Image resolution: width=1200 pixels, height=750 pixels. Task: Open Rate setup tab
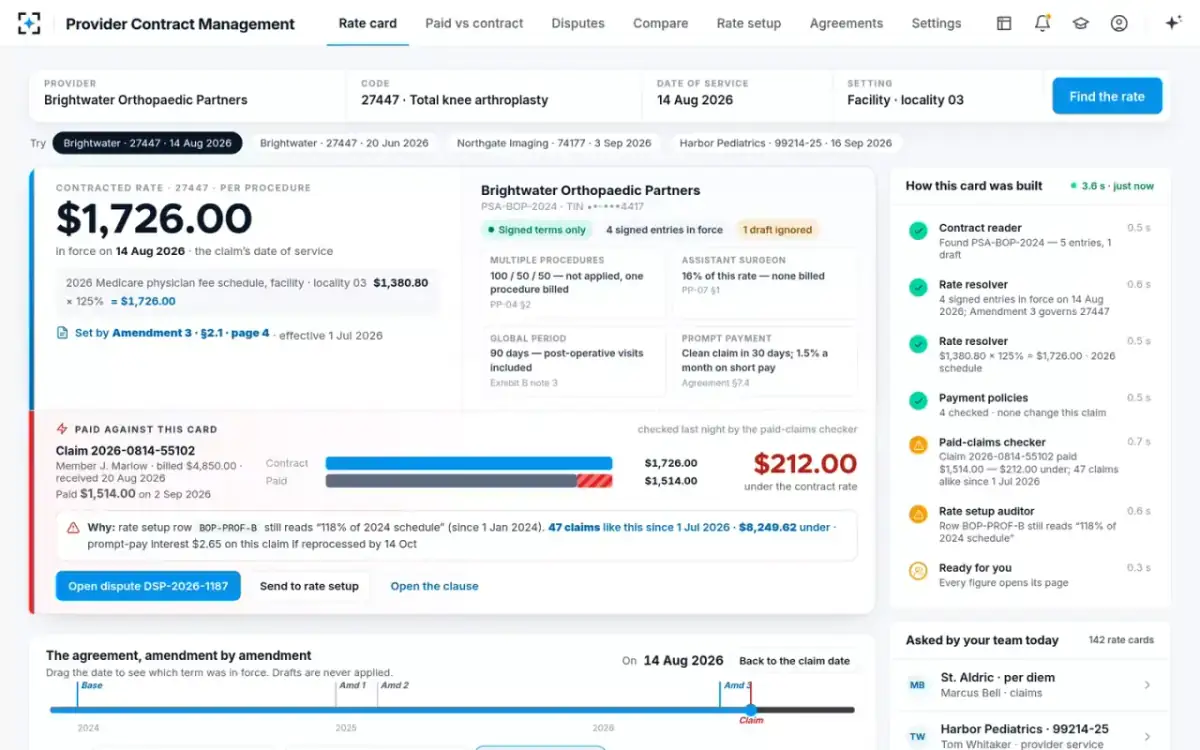pyautogui.click(x=749, y=23)
